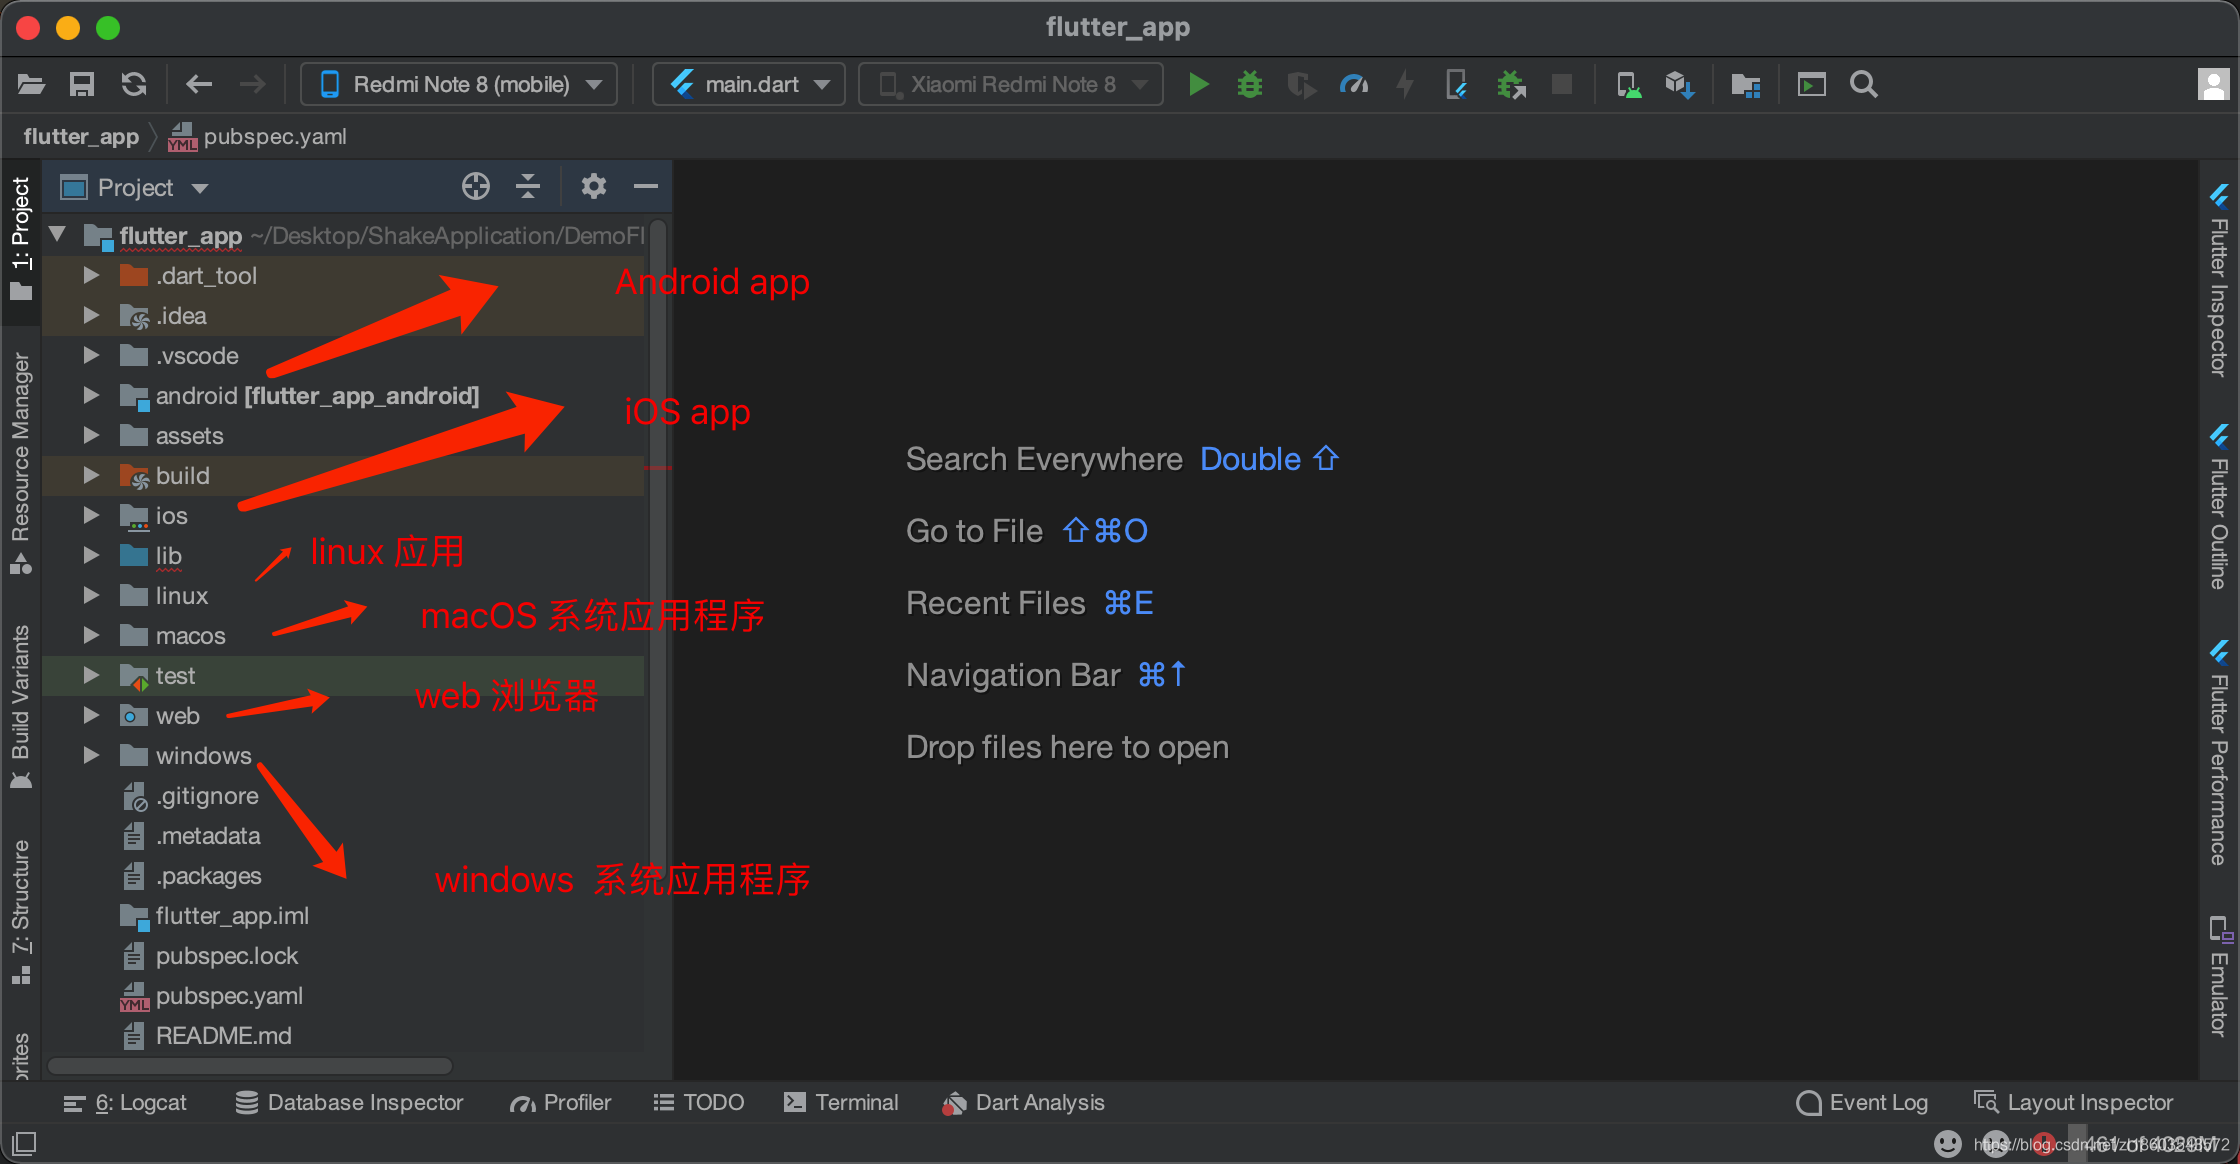Select the pubspec.yaml breadcrumb
The image size is (2240, 1164).
coord(258,137)
